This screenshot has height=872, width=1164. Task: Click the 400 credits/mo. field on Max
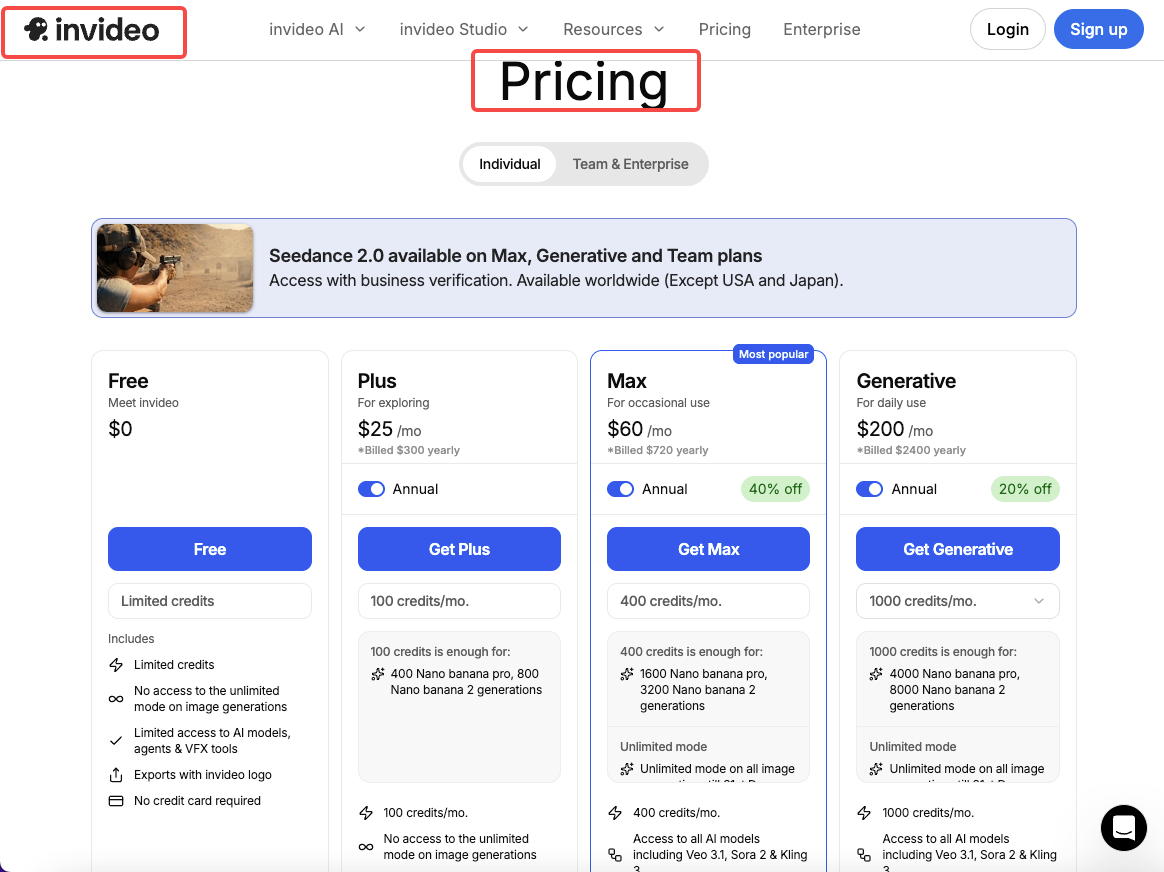(708, 601)
